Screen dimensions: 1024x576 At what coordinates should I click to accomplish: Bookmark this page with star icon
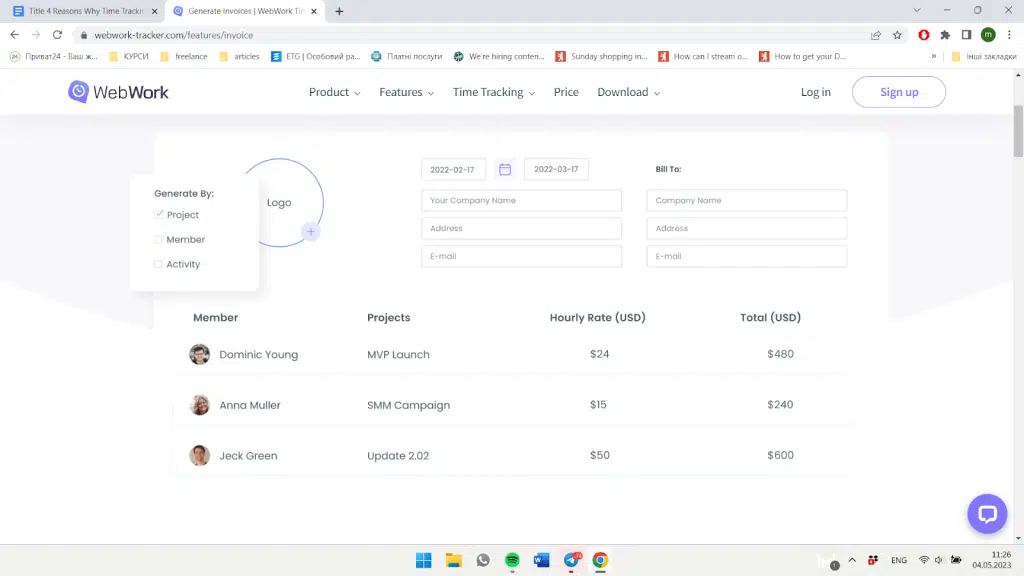(x=897, y=35)
